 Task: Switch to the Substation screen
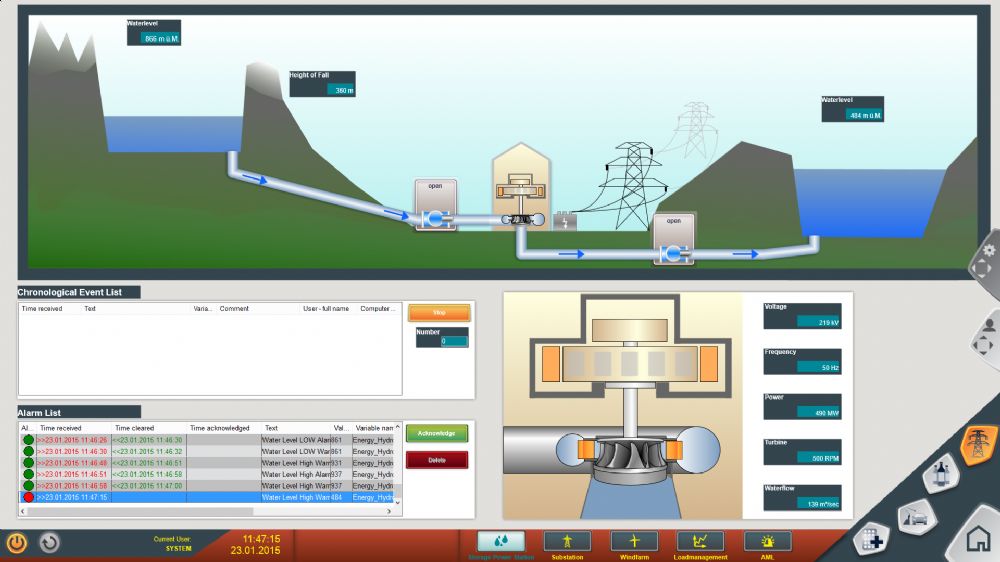(567, 542)
